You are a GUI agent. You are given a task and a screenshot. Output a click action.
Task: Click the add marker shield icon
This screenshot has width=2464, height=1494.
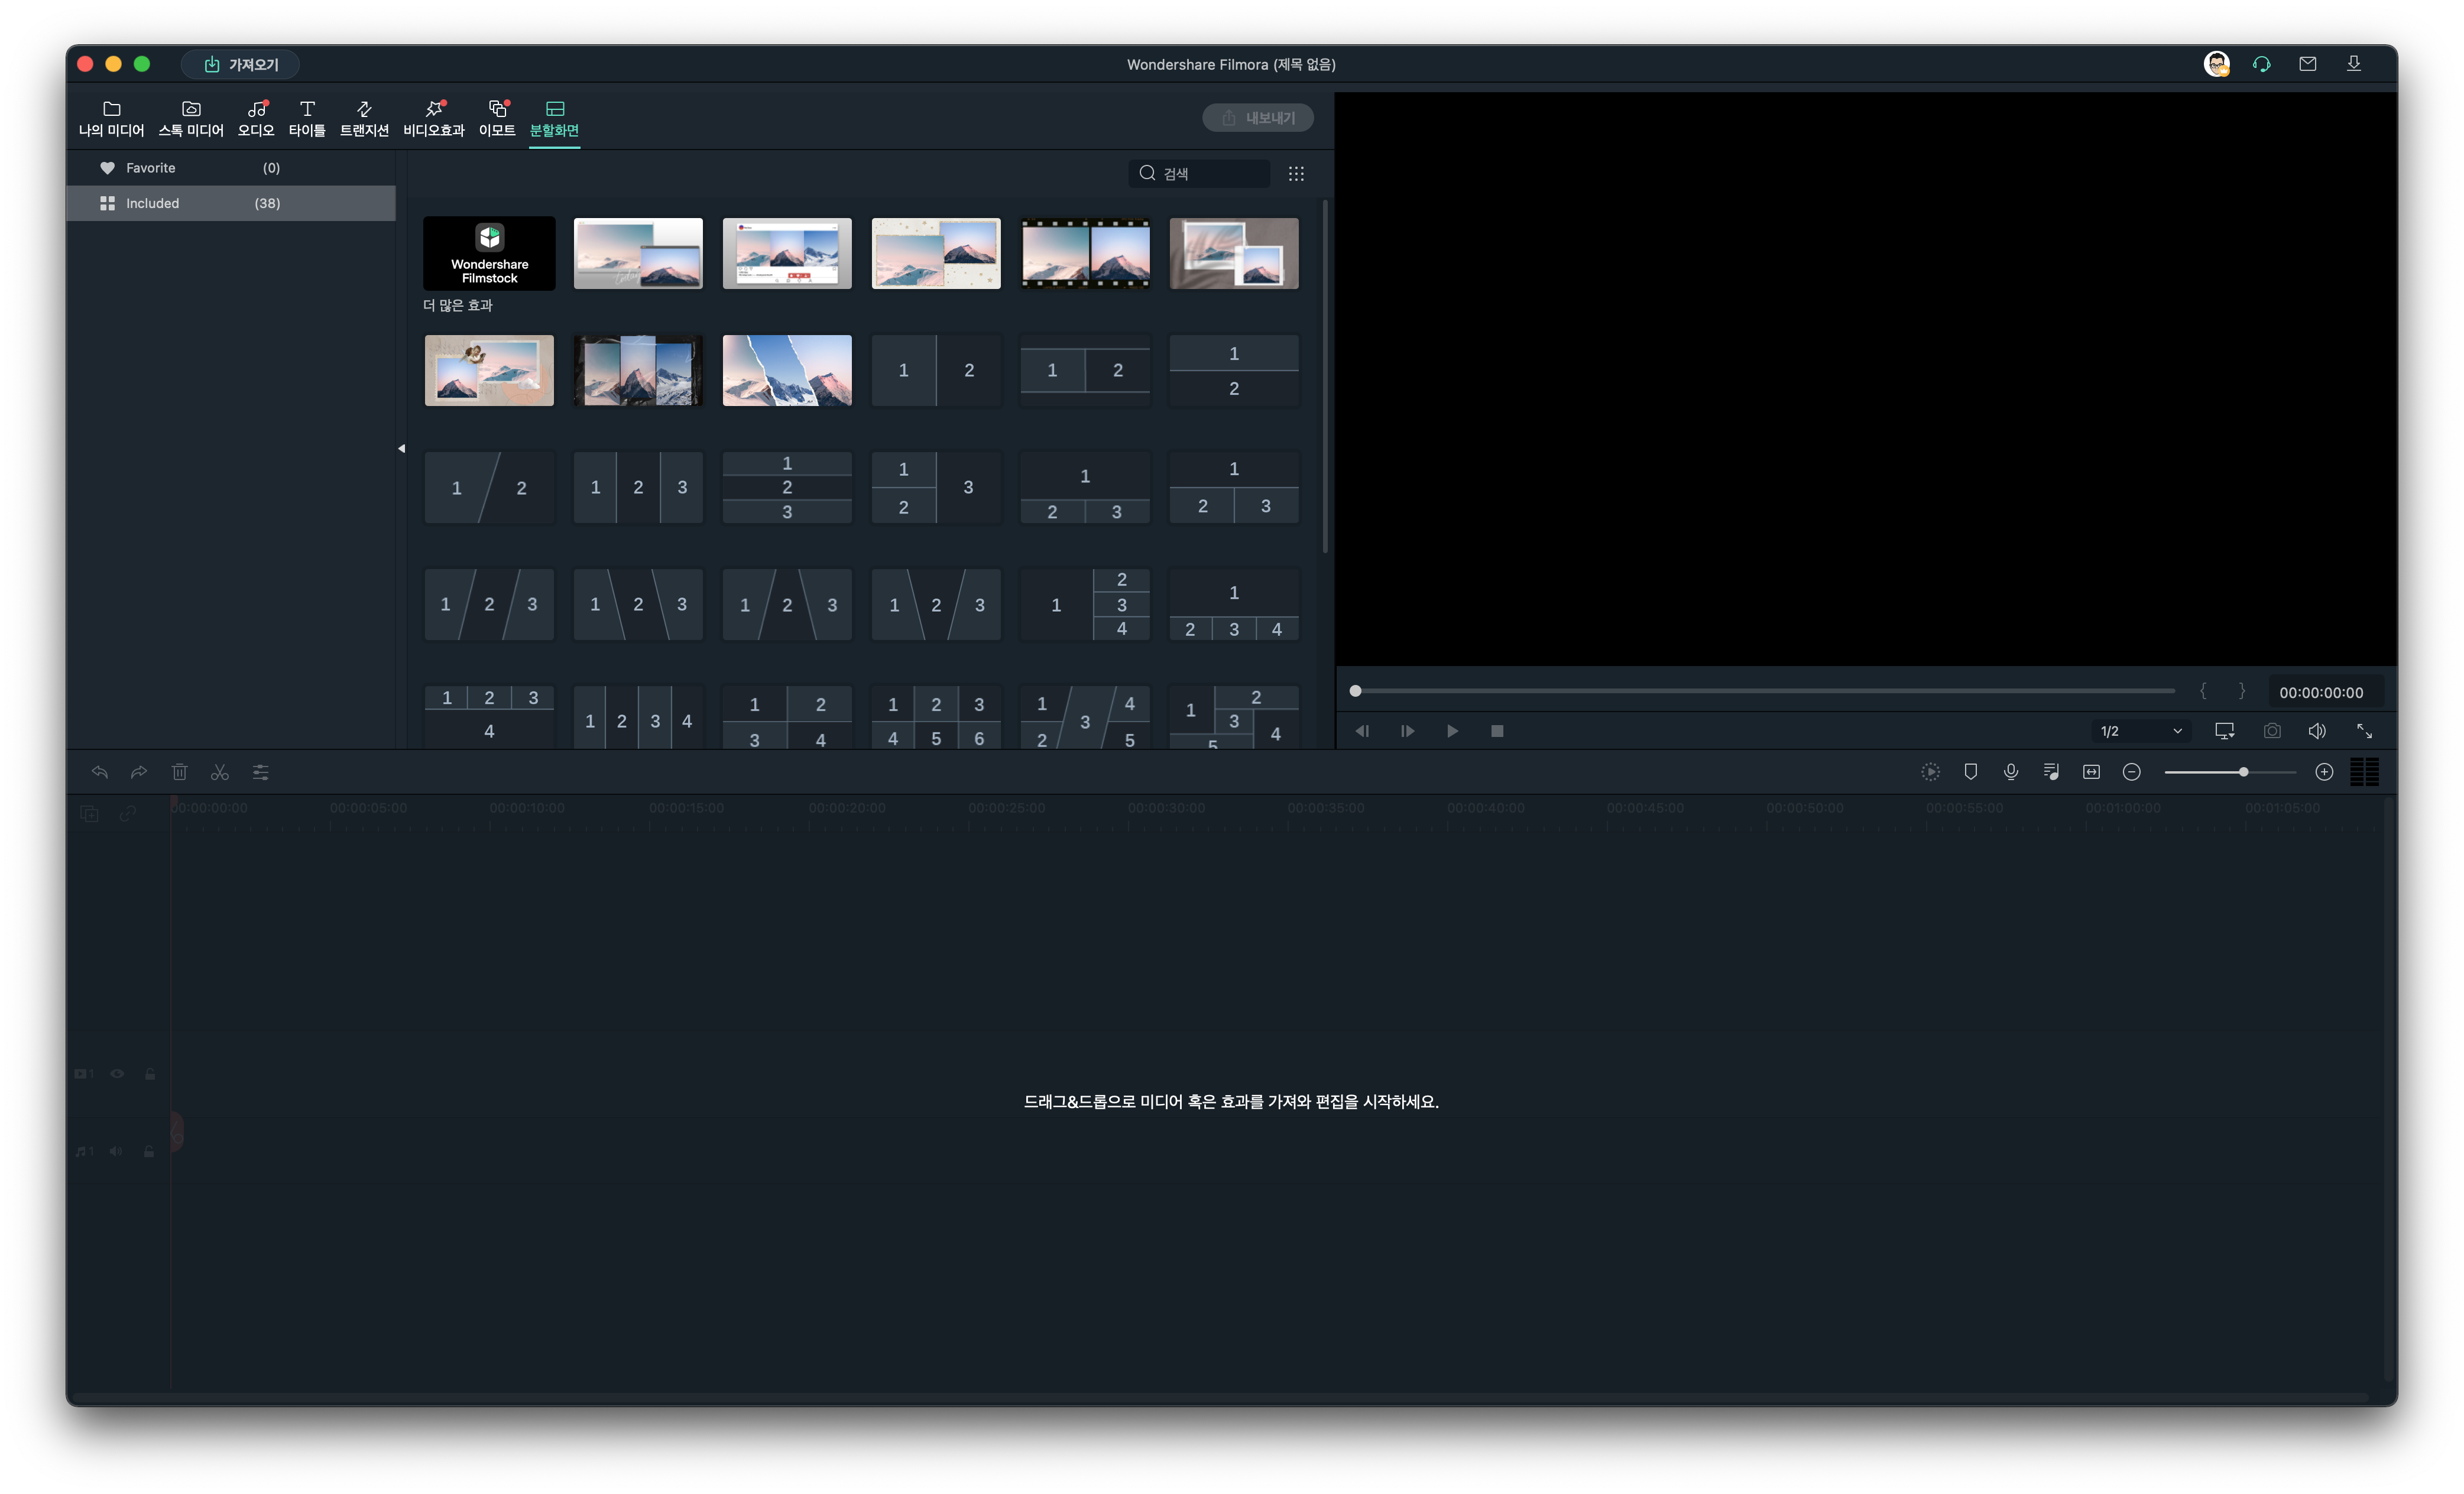1970,772
